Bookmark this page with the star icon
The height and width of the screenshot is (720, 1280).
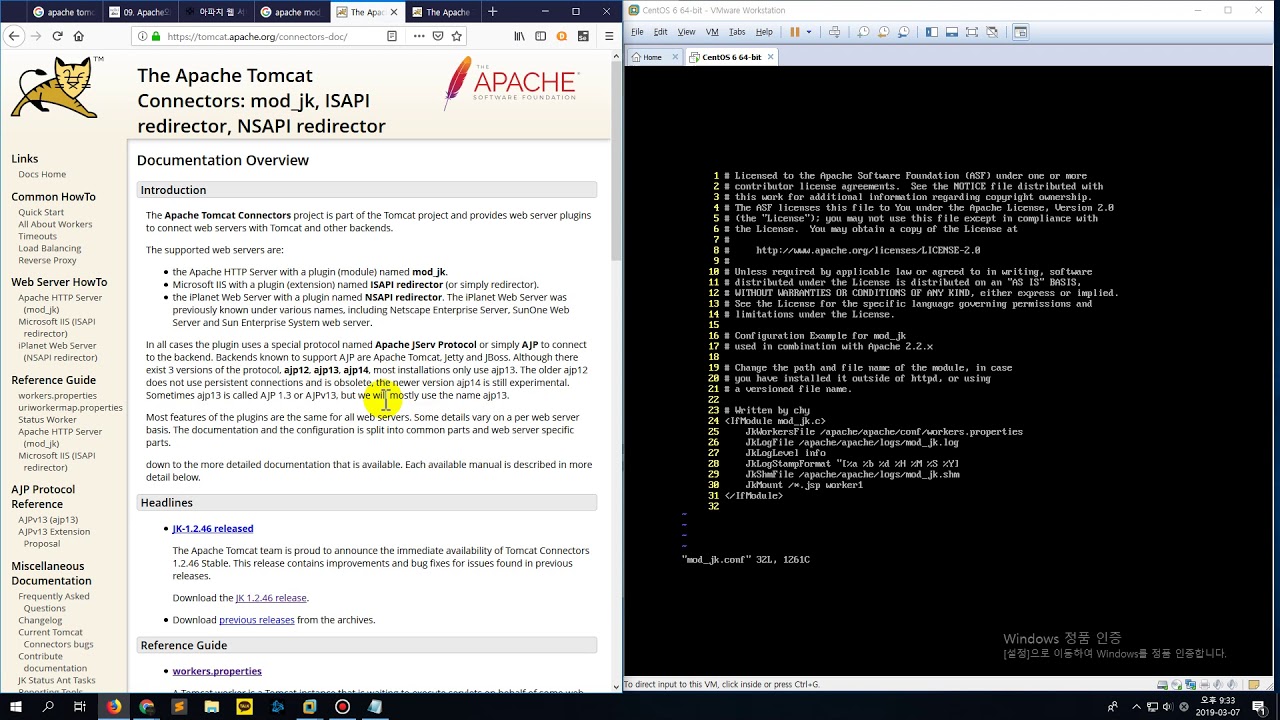457,36
